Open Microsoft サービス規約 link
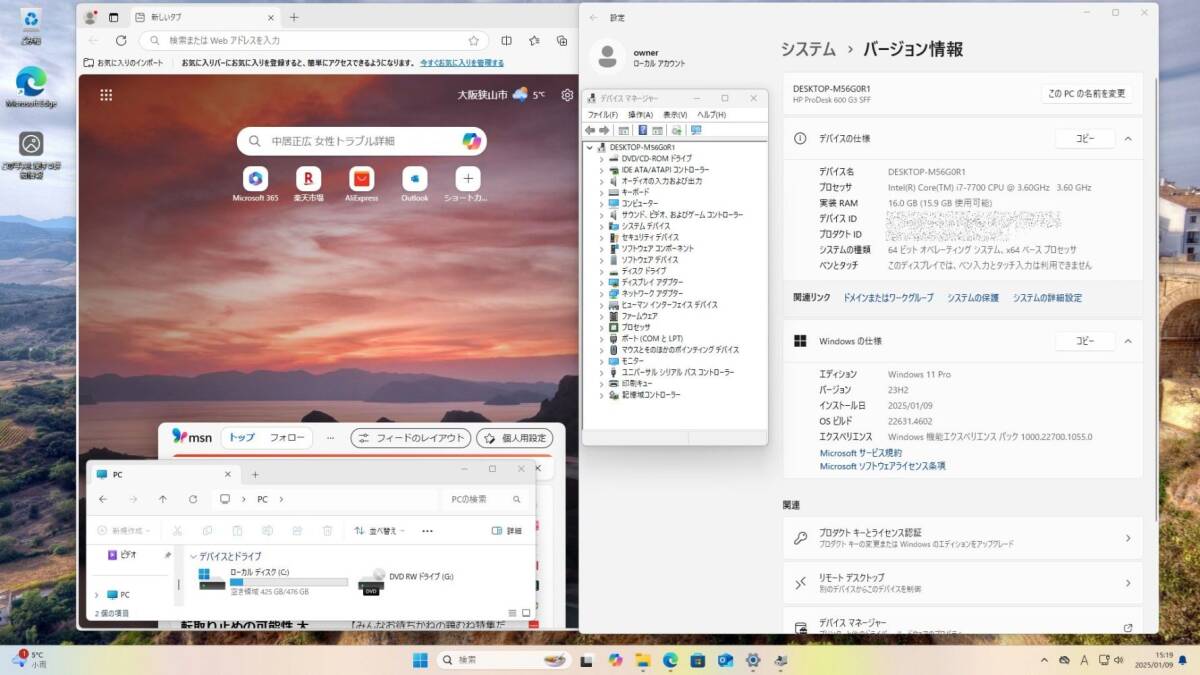The width and height of the screenshot is (1200, 675). point(861,453)
